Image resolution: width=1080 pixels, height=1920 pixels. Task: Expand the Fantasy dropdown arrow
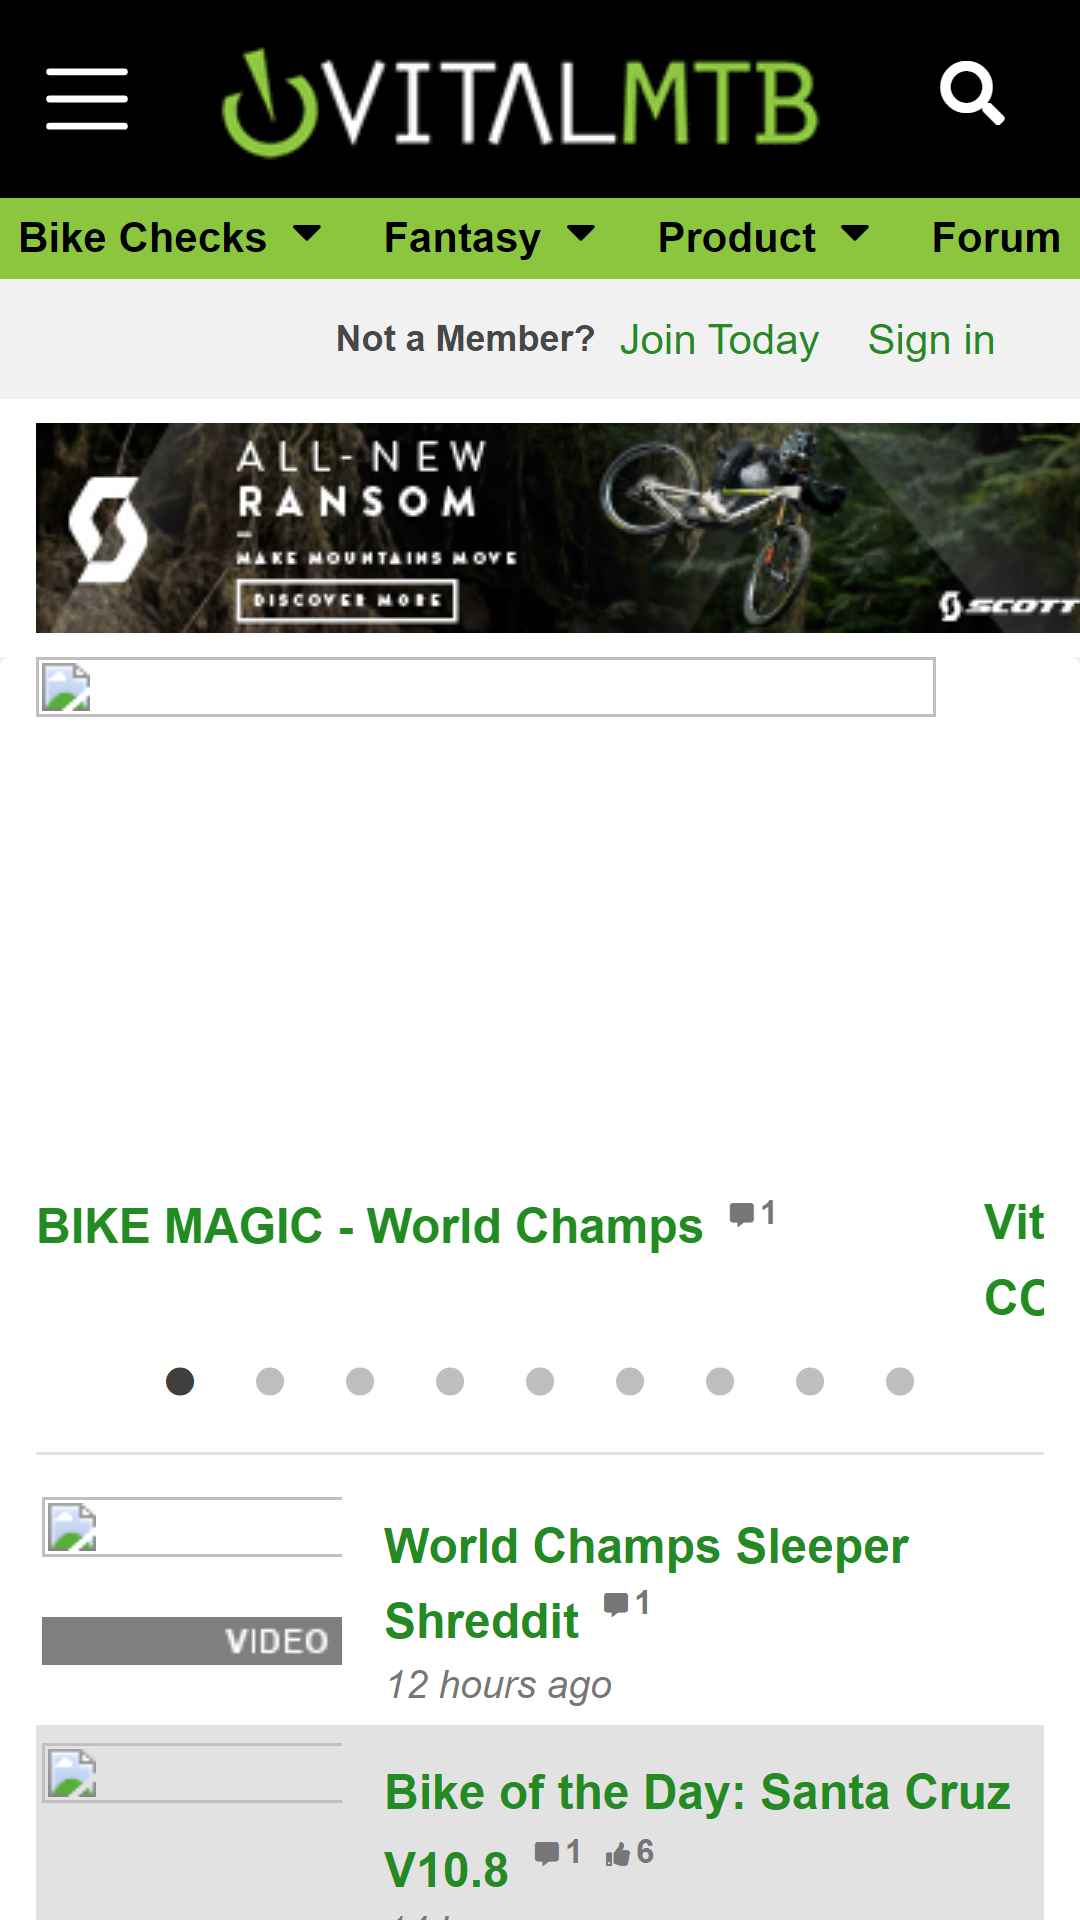pos(581,234)
